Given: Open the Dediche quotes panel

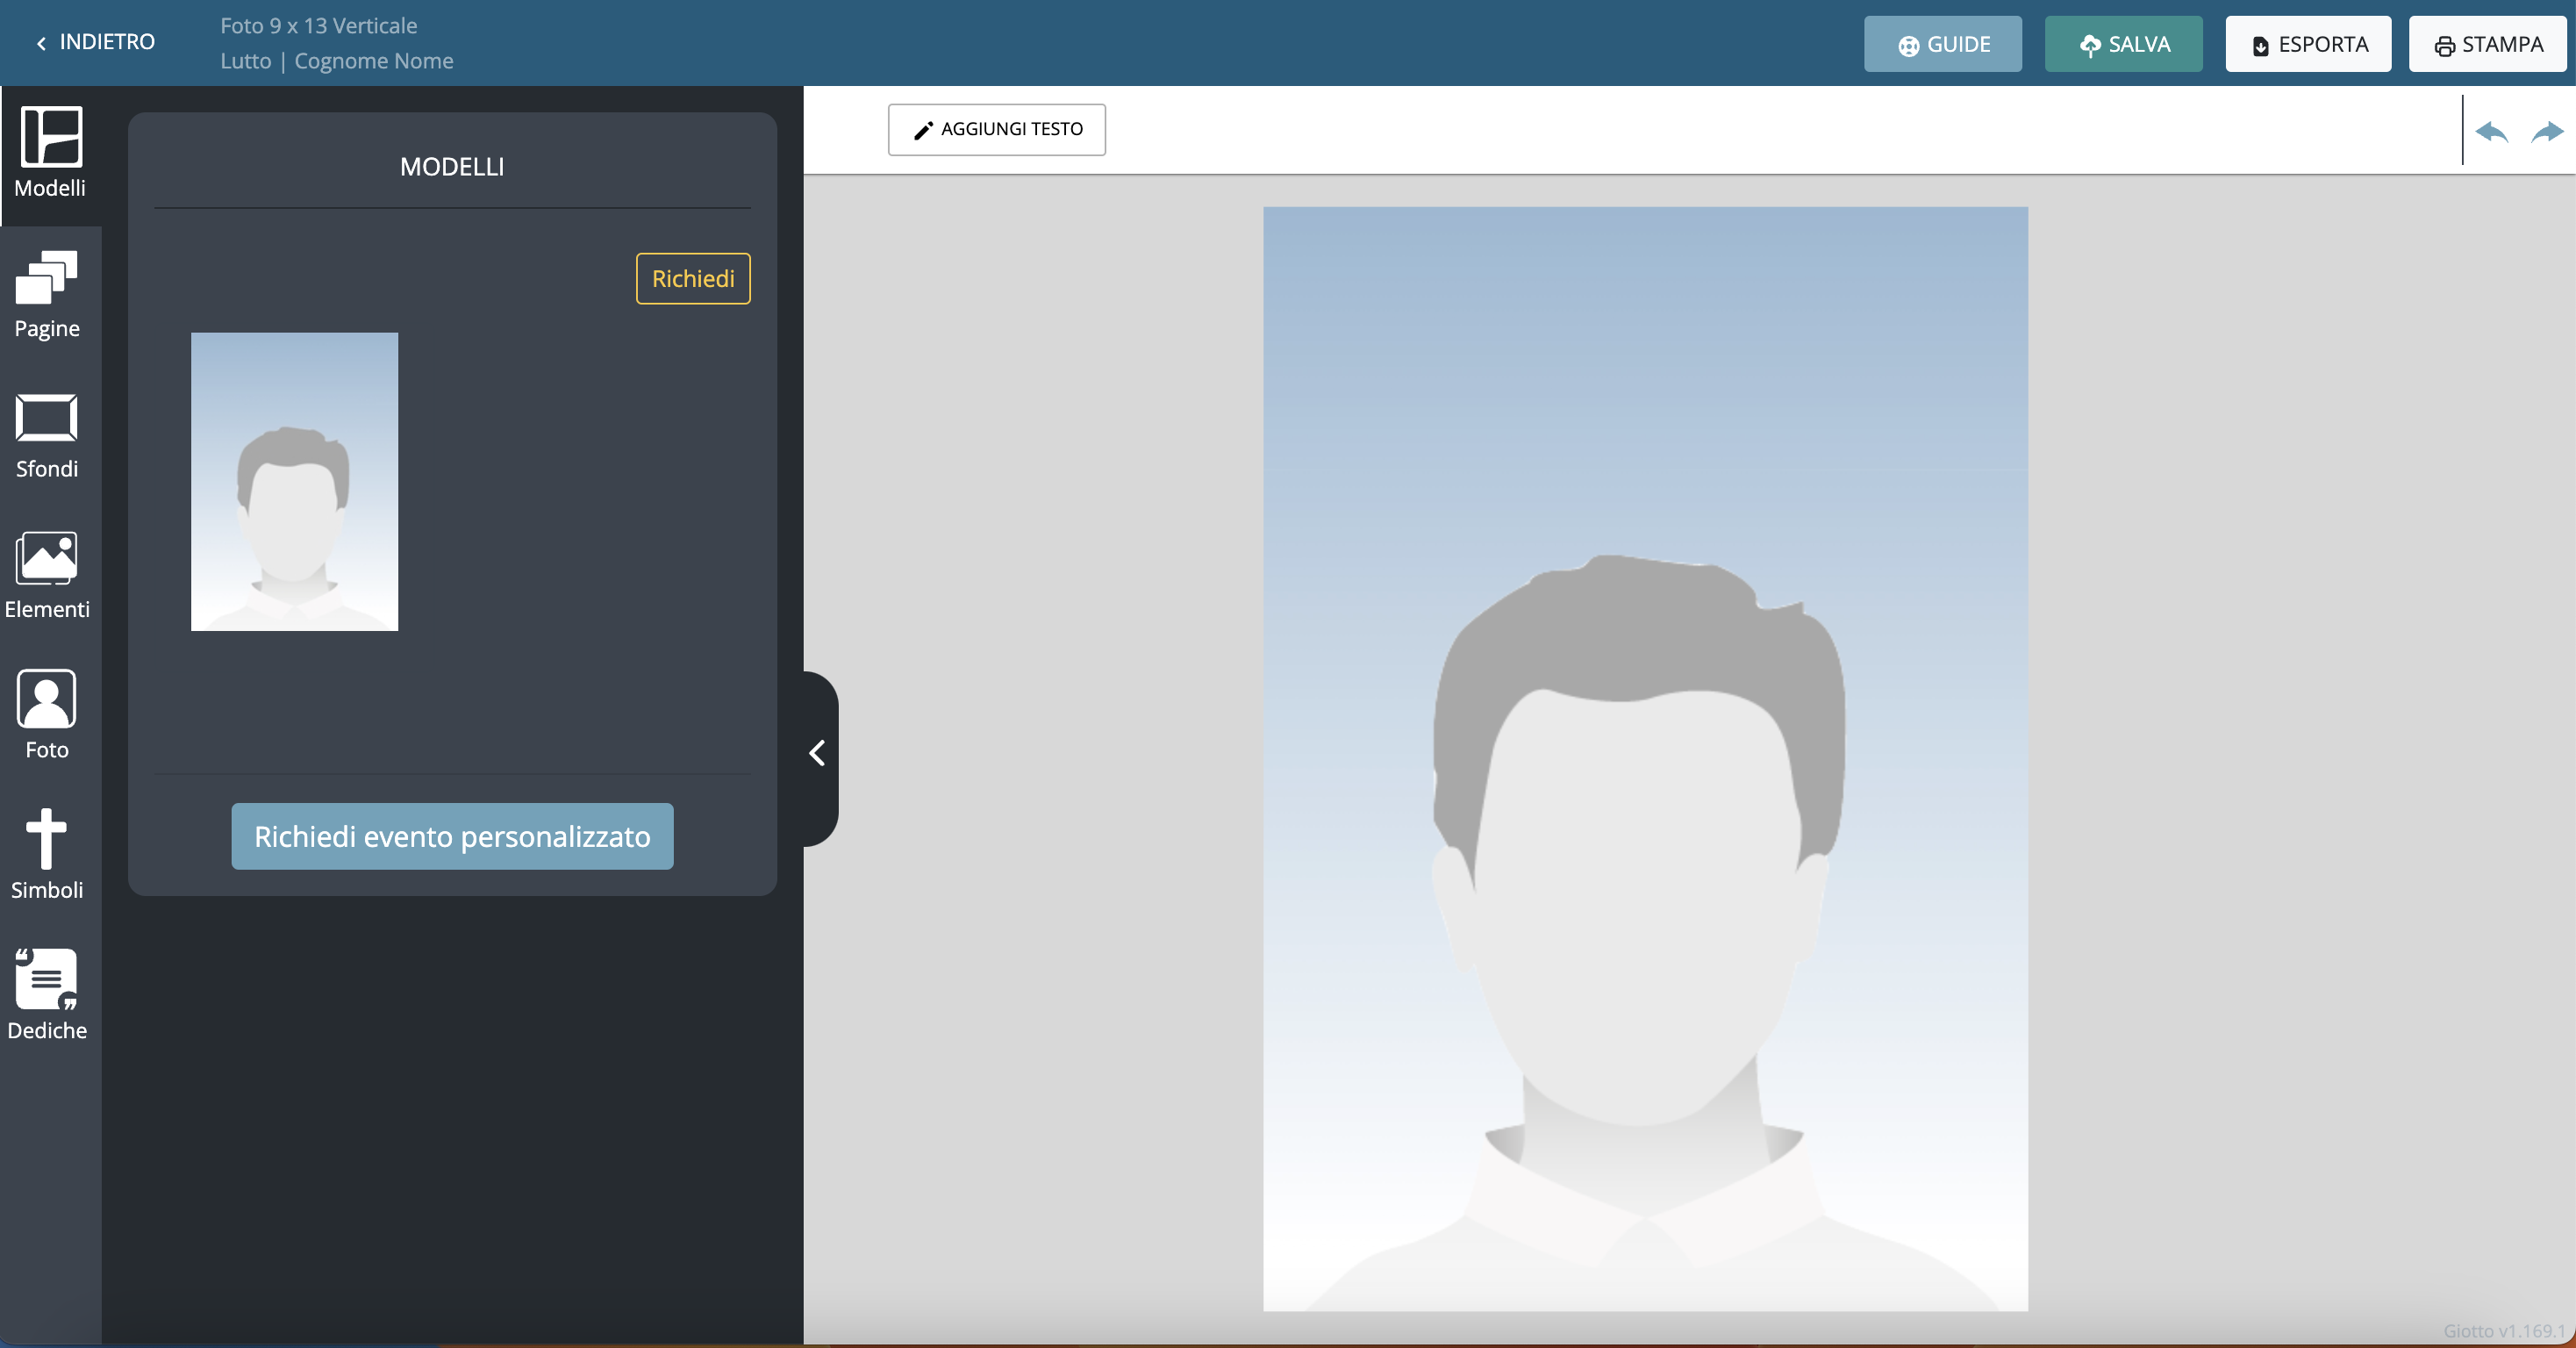Looking at the screenshot, I should coord(47,994).
